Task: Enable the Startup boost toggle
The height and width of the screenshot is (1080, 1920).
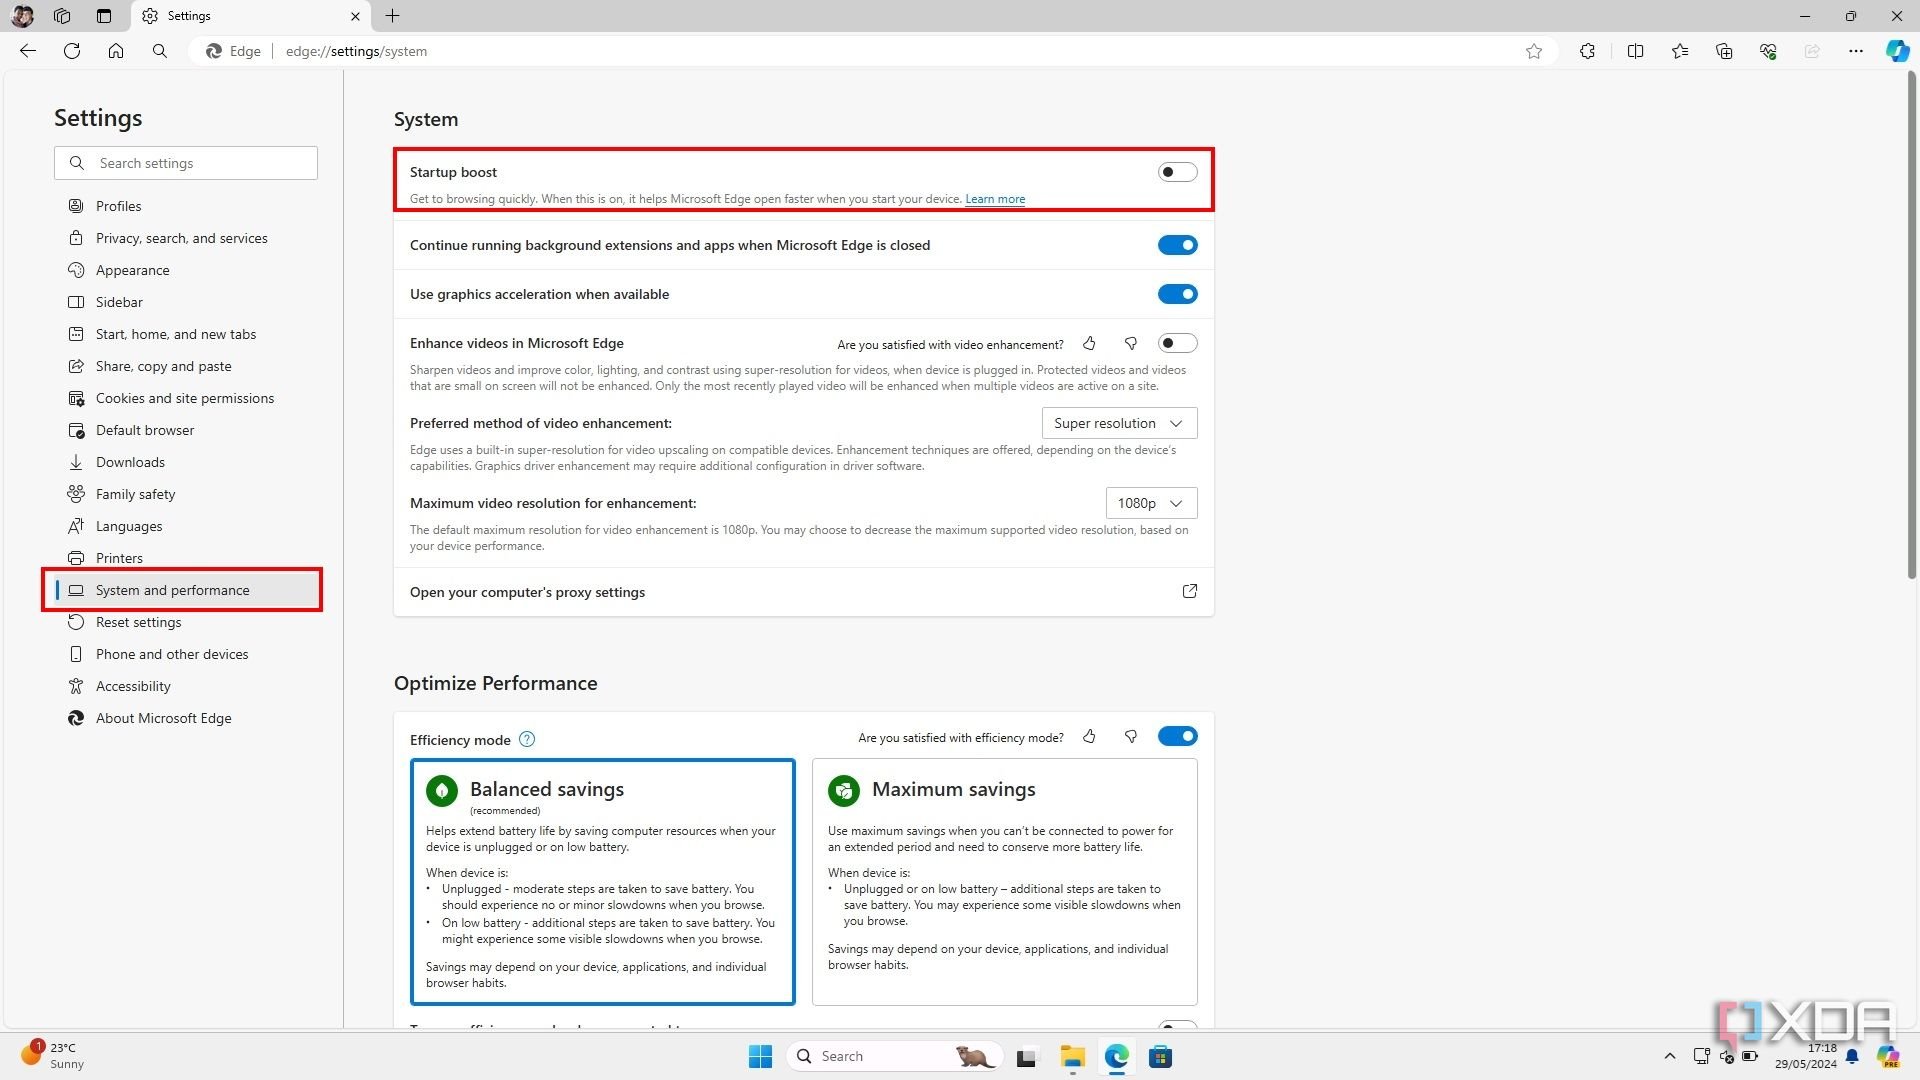Action: click(1177, 172)
